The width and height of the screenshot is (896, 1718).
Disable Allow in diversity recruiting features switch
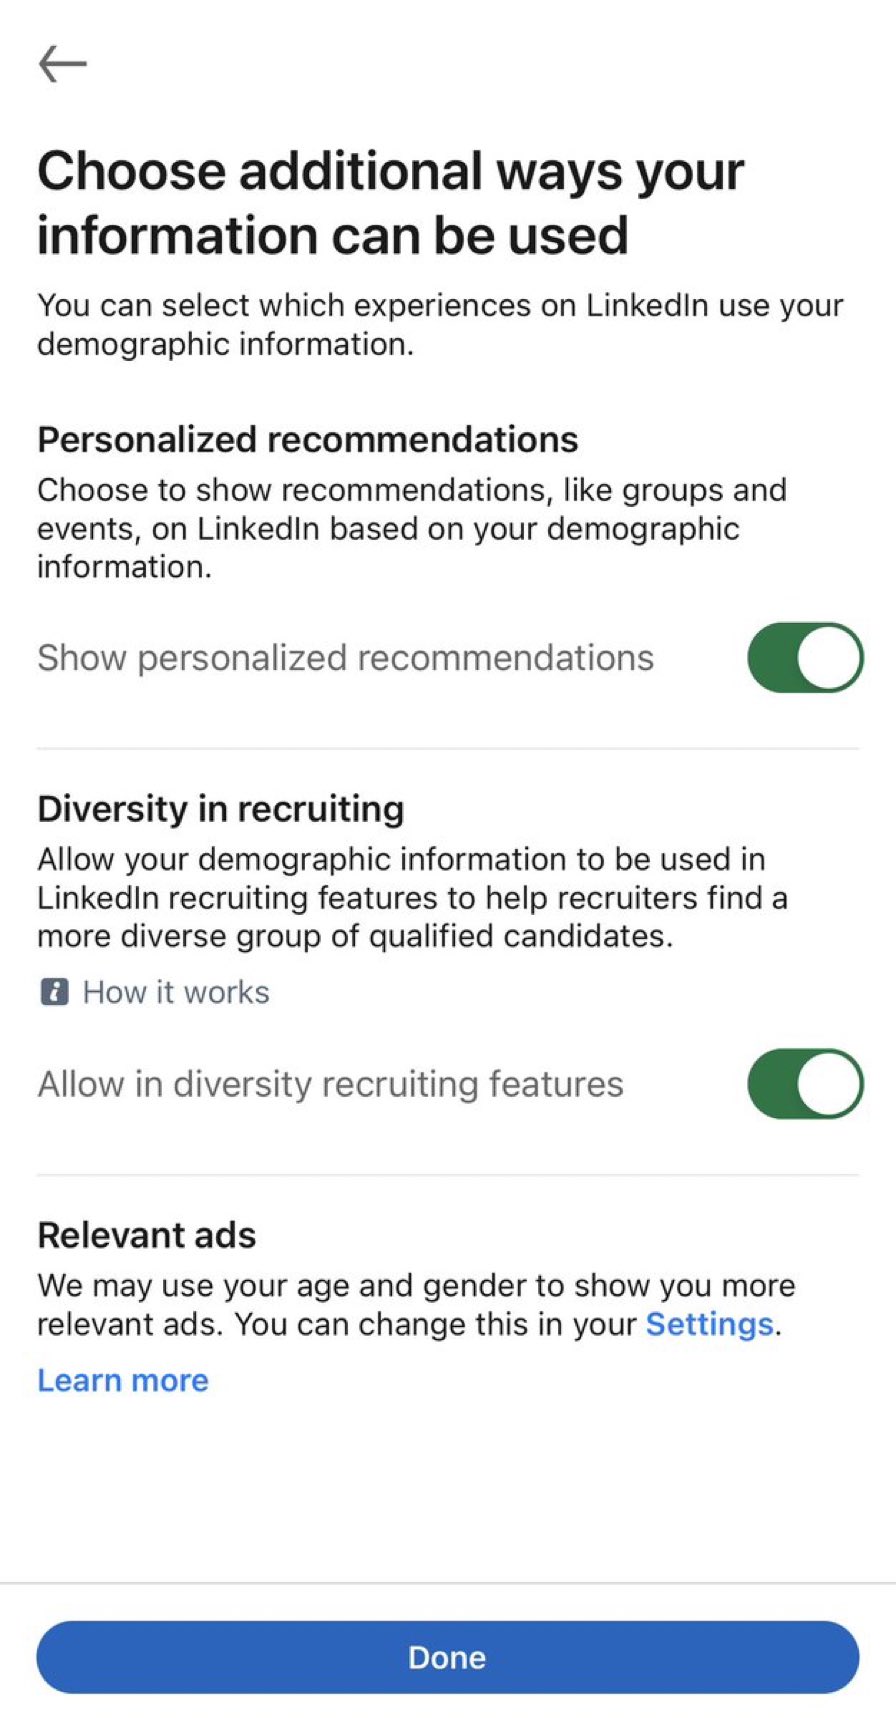[x=805, y=1084]
